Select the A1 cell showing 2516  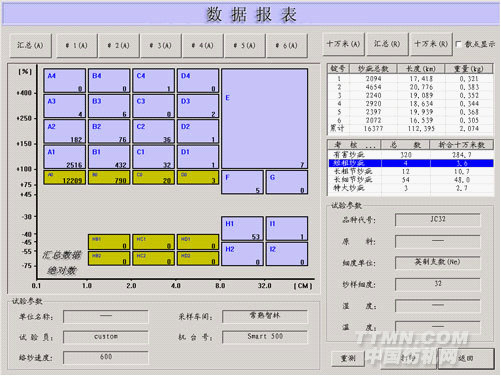pyautogui.click(x=64, y=157)
